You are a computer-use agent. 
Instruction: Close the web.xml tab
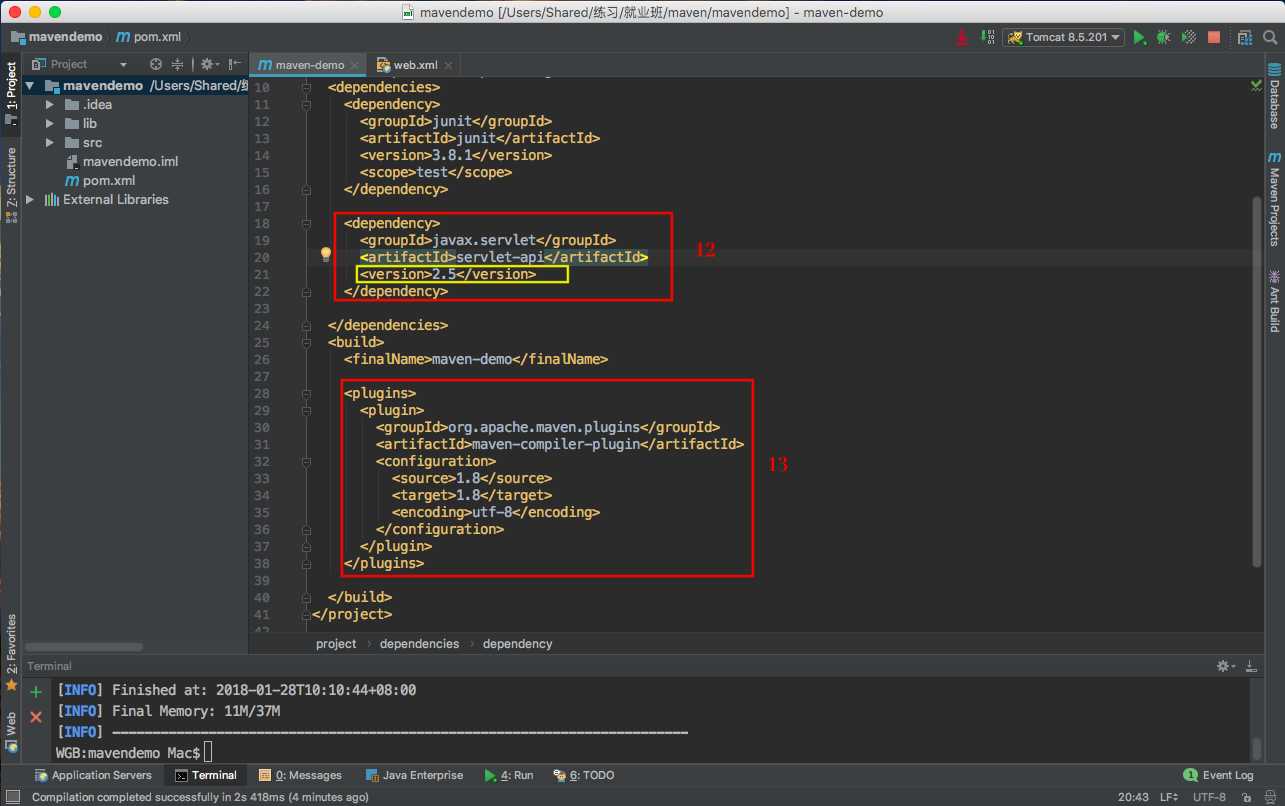[449, 65]
